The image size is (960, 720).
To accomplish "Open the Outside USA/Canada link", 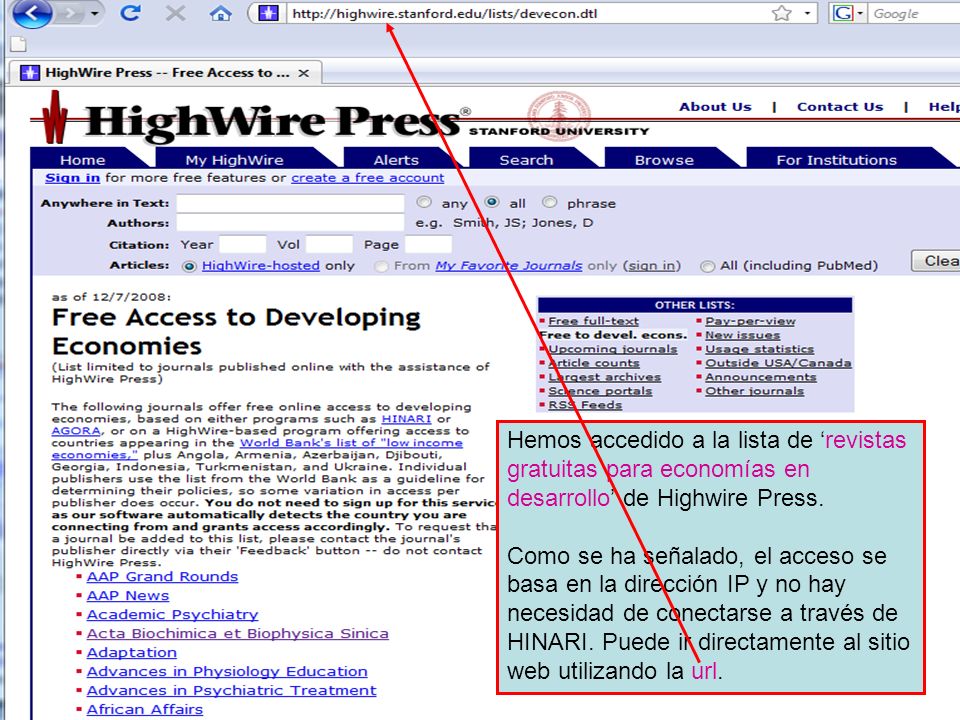I will tap(778, 363).
